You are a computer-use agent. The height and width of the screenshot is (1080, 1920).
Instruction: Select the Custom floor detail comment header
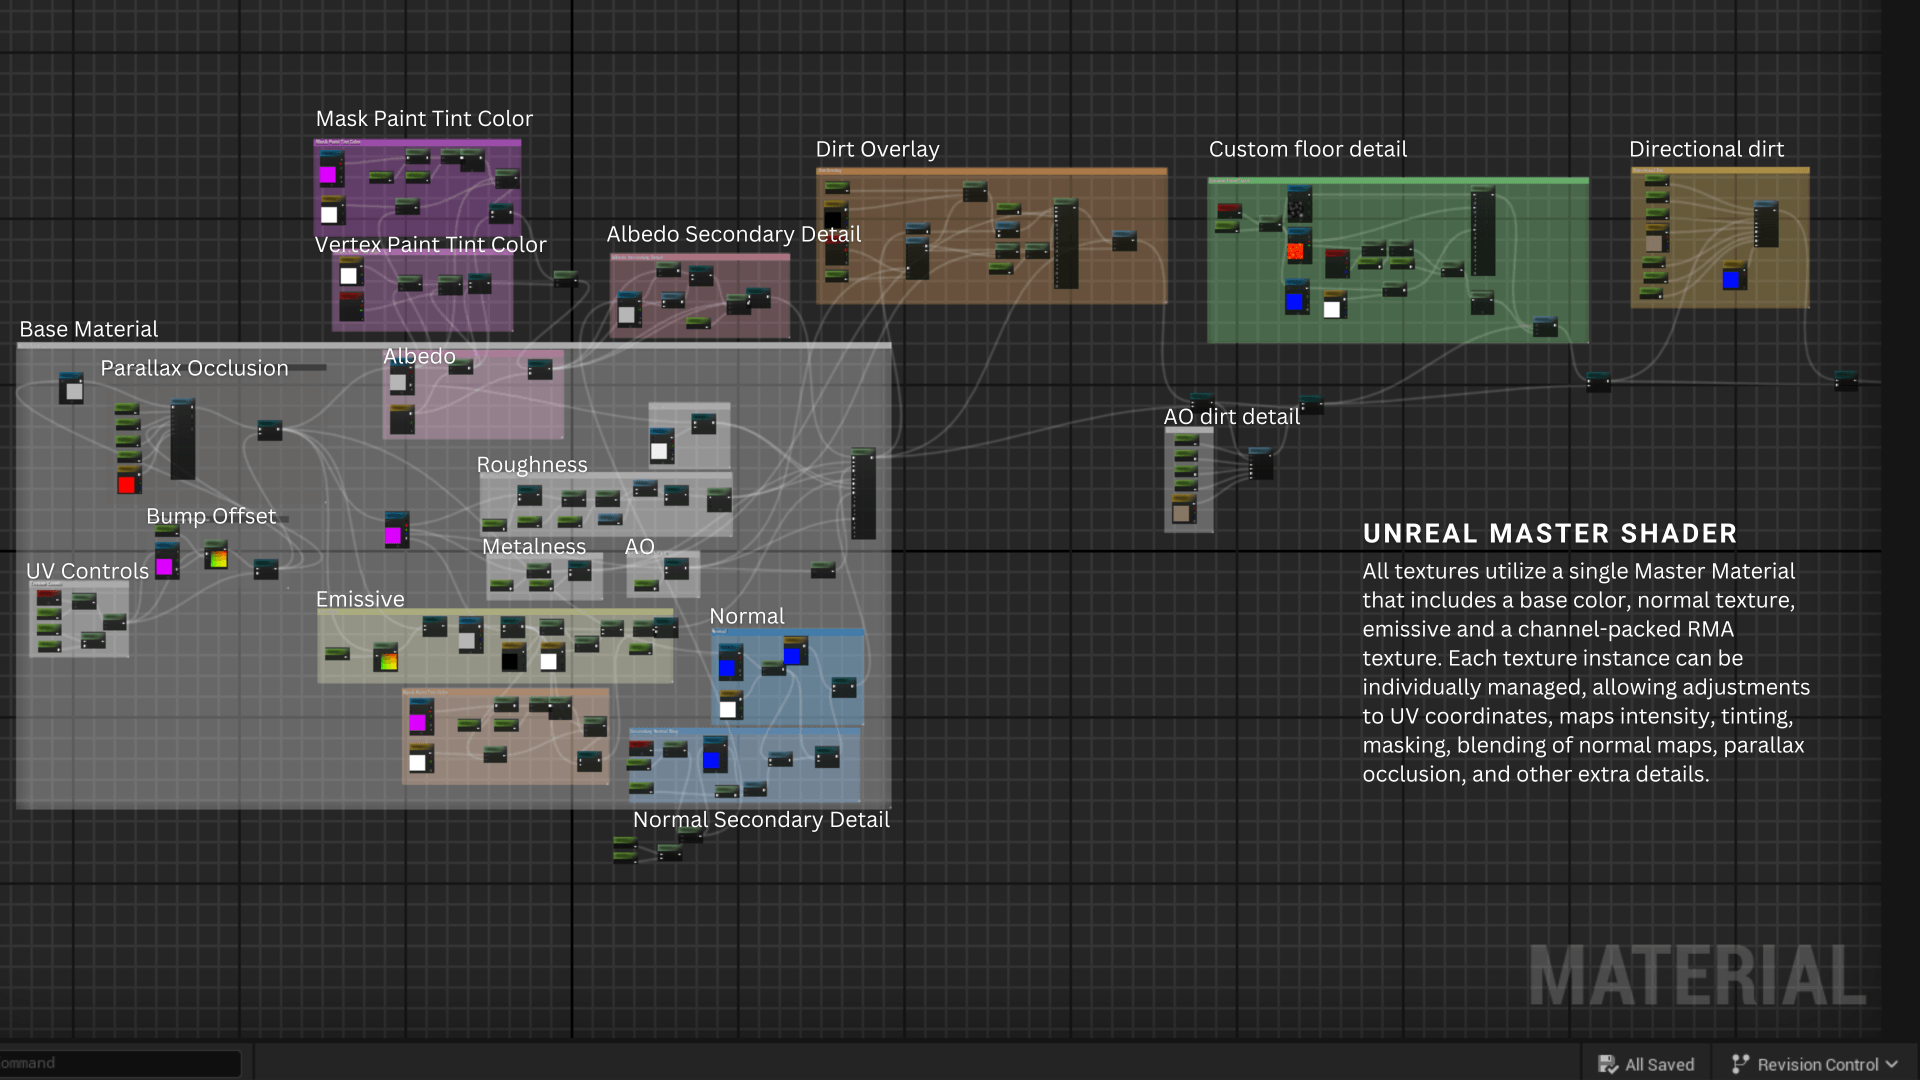pos(1307,150)
